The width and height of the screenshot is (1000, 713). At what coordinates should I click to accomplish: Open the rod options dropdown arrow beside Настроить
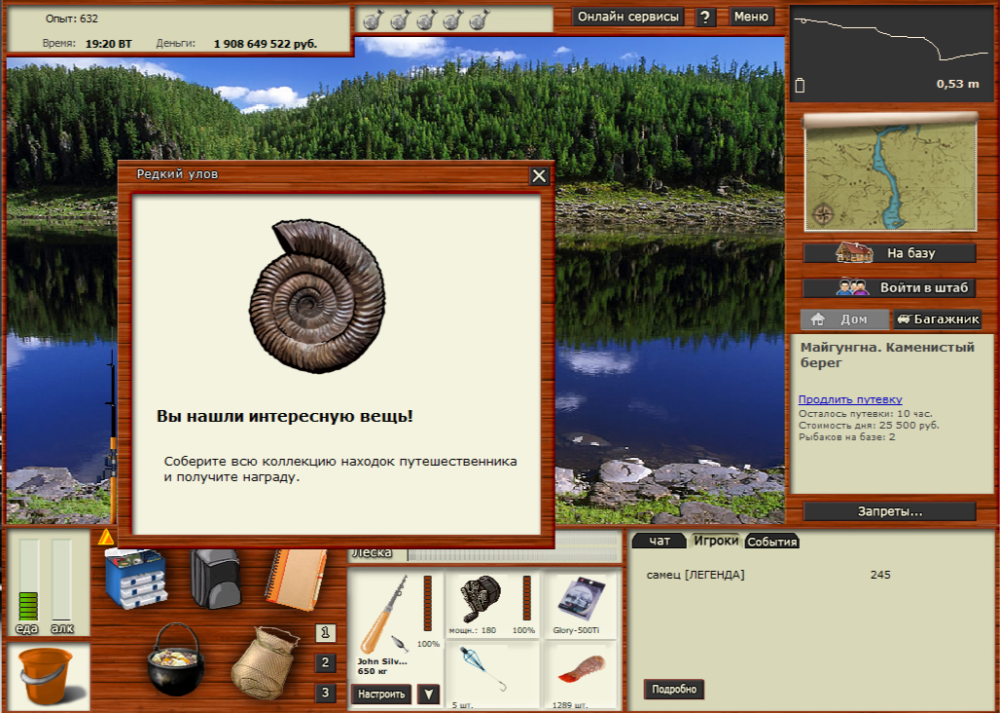pyautogui.click(x=428, y=693)
